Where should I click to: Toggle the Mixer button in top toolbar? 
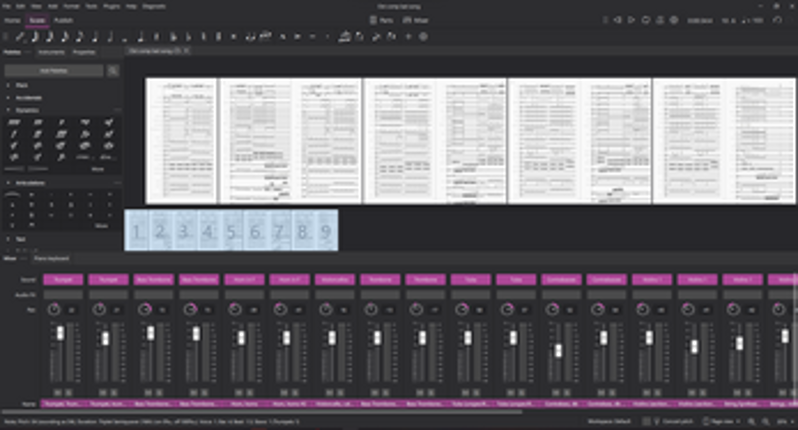pyautogui.click(x=416, y=20)
